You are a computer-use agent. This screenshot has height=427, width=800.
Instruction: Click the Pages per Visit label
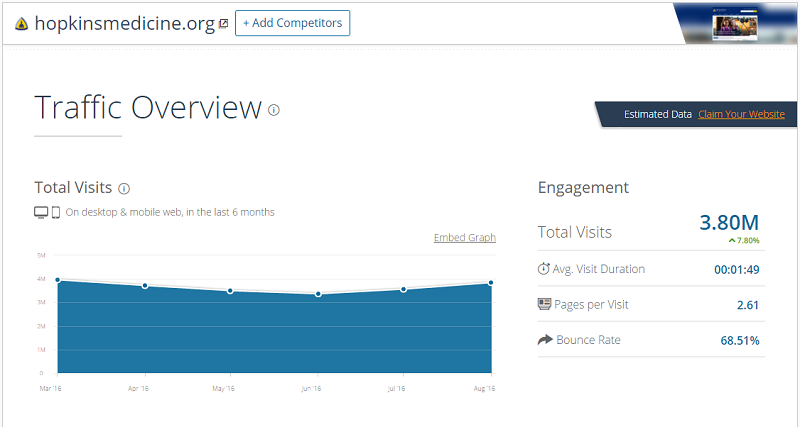click(x=591, y=305)
